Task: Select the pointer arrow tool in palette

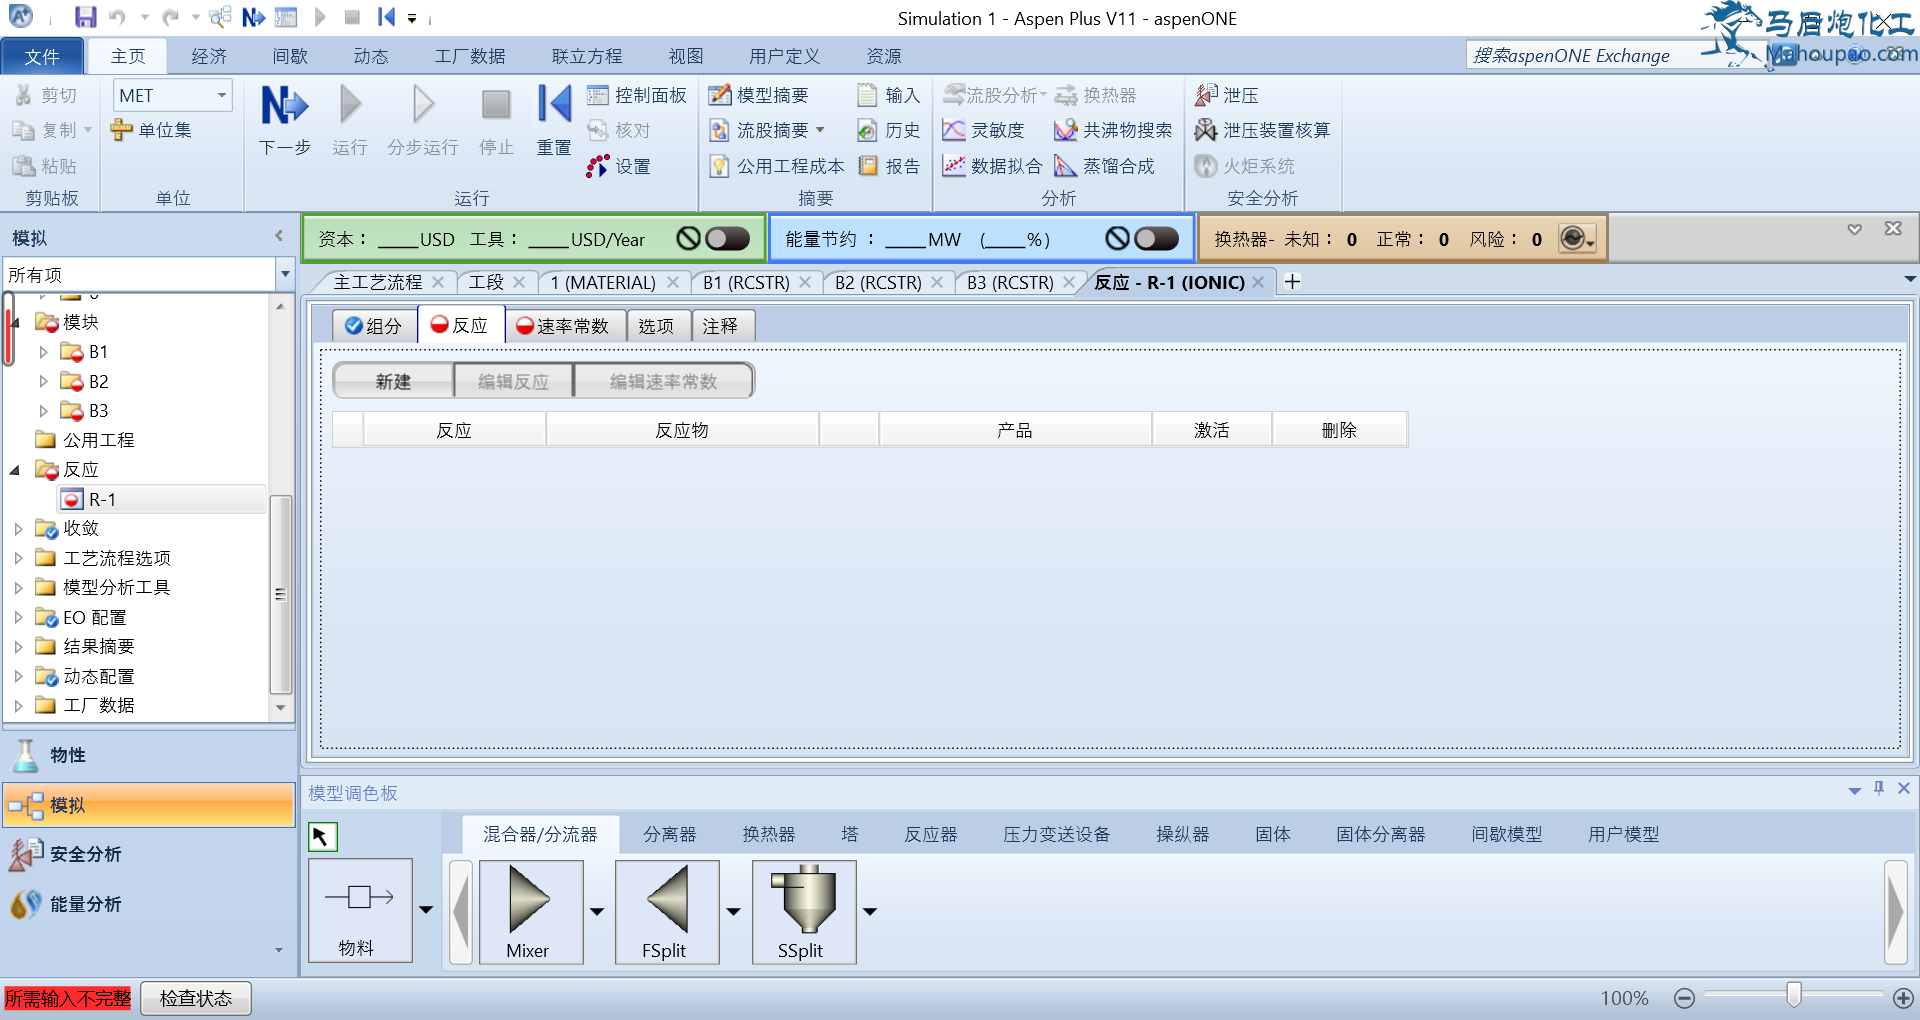Action: (x=322, y=836)
